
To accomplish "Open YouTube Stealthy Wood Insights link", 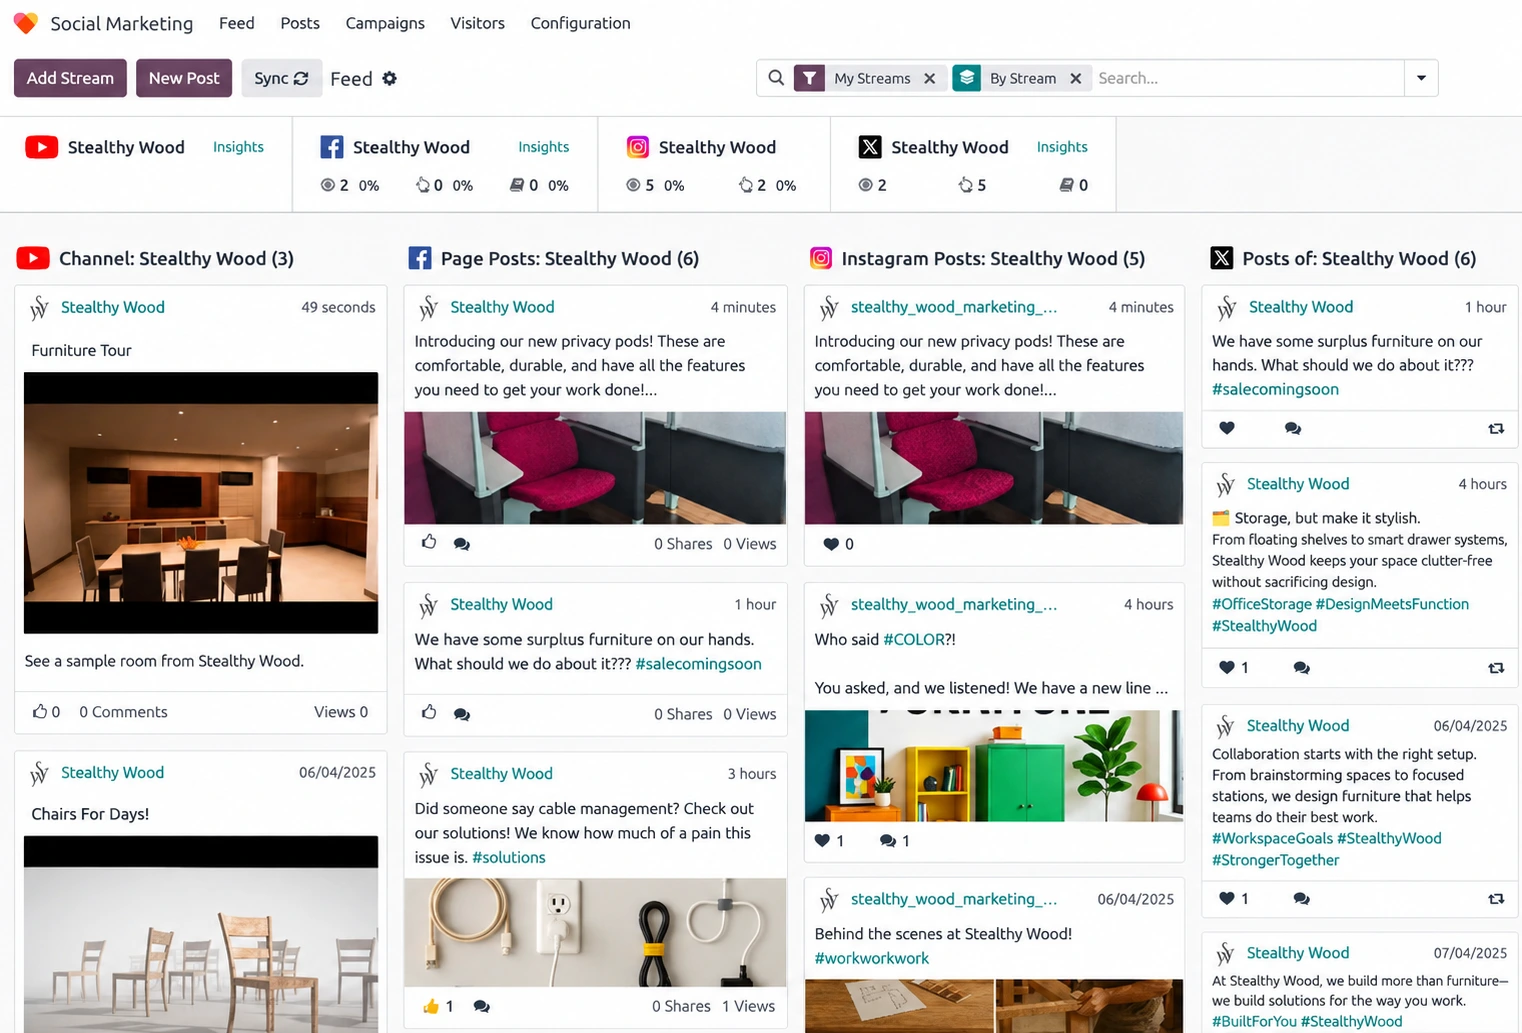I will 238,147.
